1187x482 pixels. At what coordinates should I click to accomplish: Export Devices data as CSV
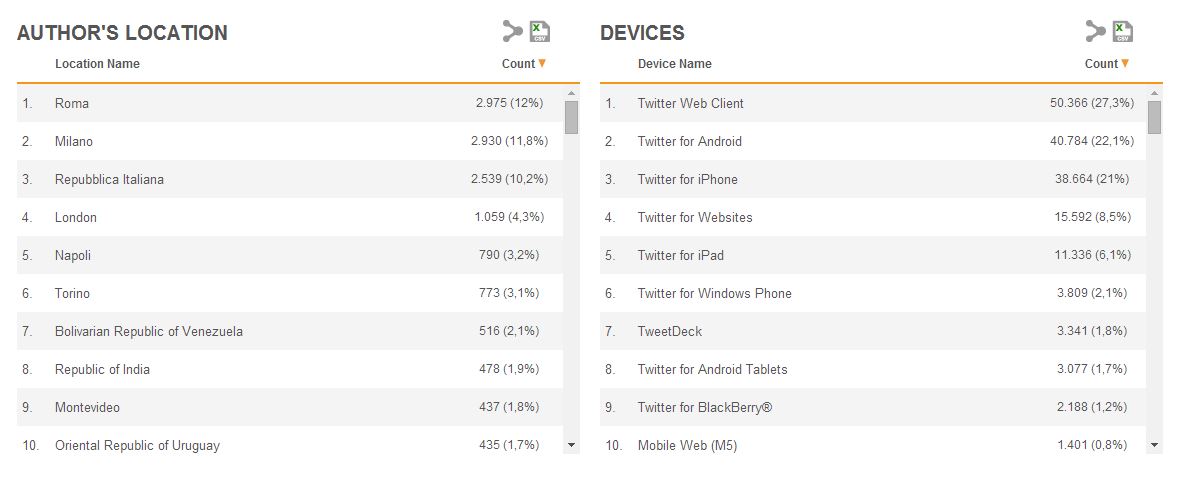[1123, 32]
